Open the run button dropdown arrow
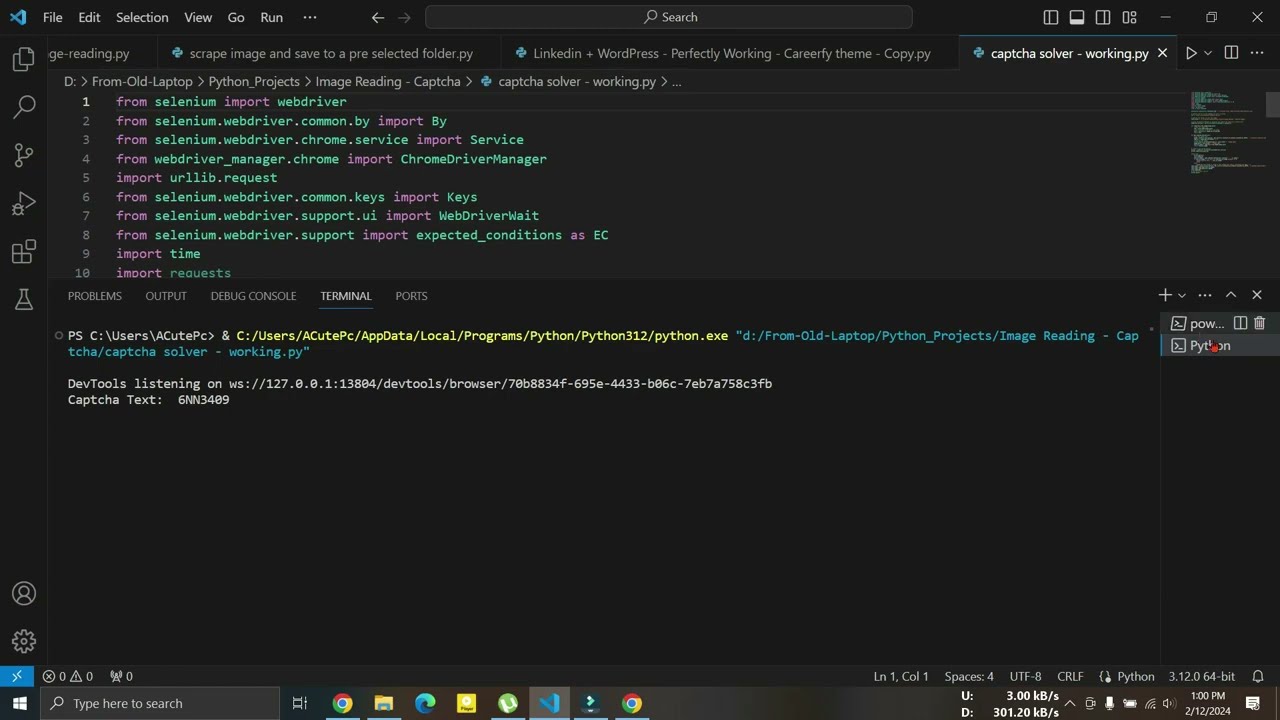 (x=1208, y=53)
